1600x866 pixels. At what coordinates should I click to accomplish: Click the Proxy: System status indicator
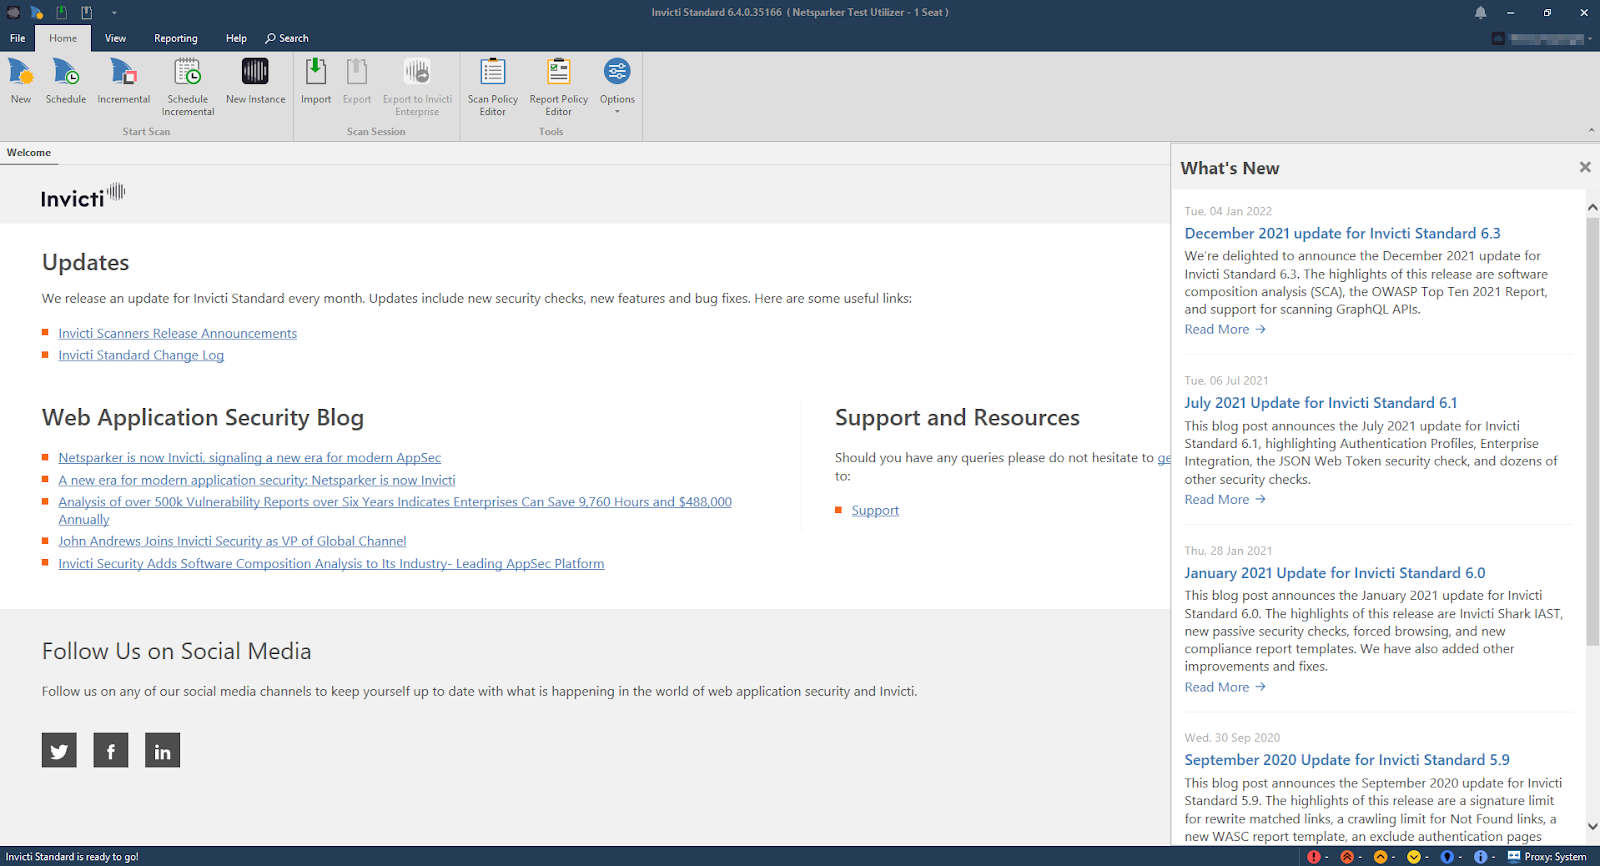[x=1547, y=857]
